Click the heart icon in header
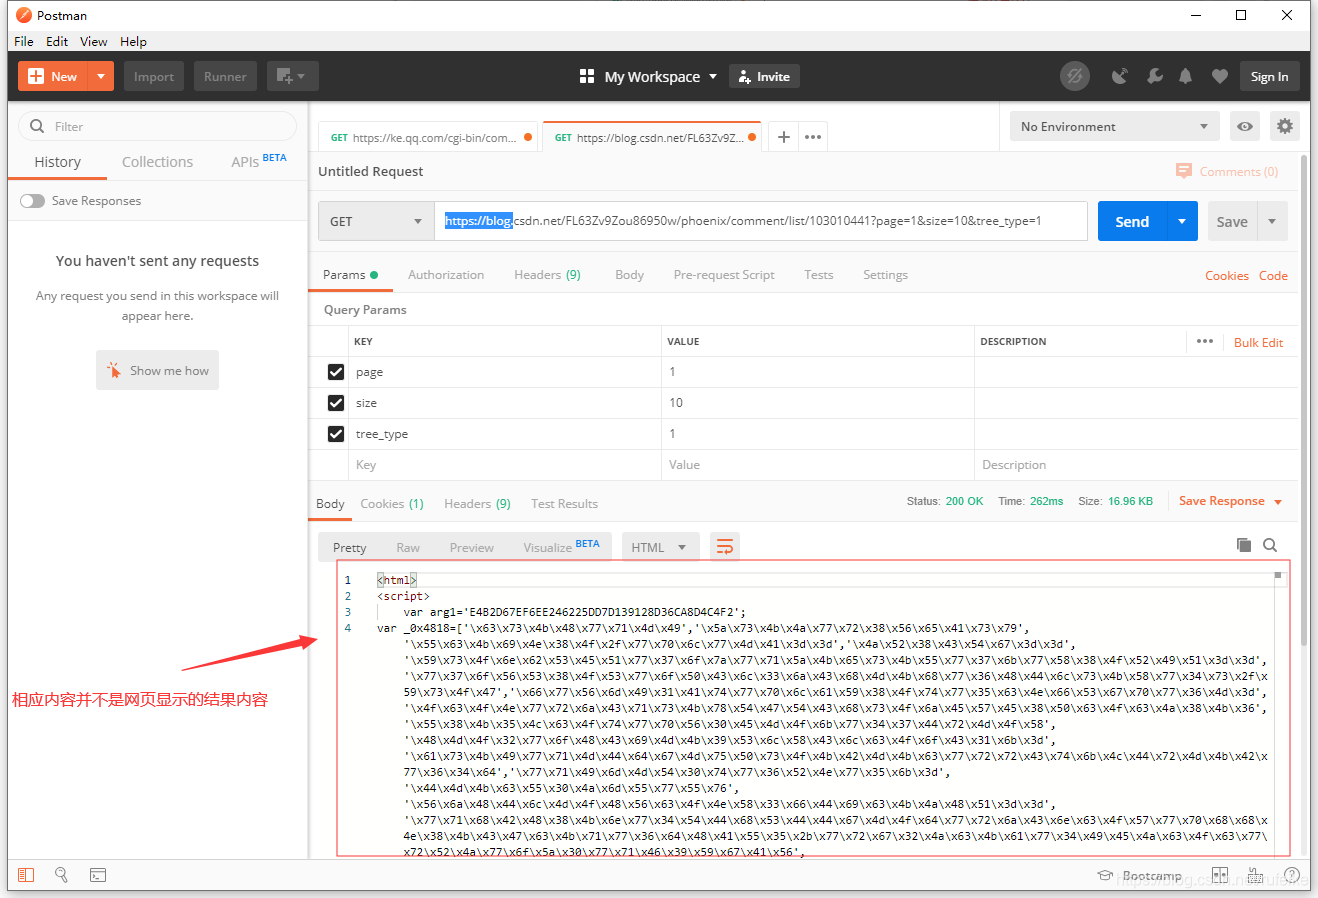 1220,76
